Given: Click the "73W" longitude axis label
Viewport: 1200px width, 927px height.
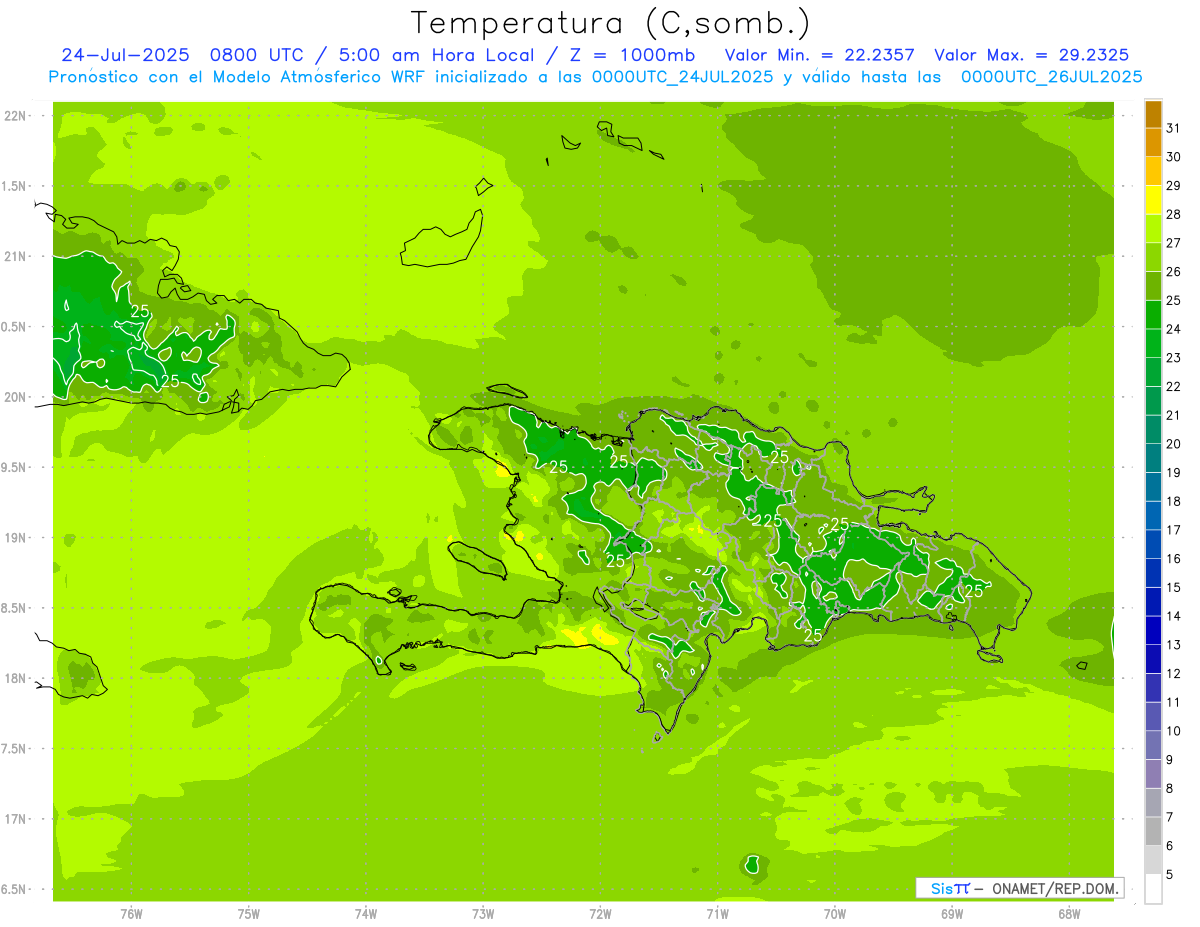Looking at the screenshot, I should [x=483, y=914].
